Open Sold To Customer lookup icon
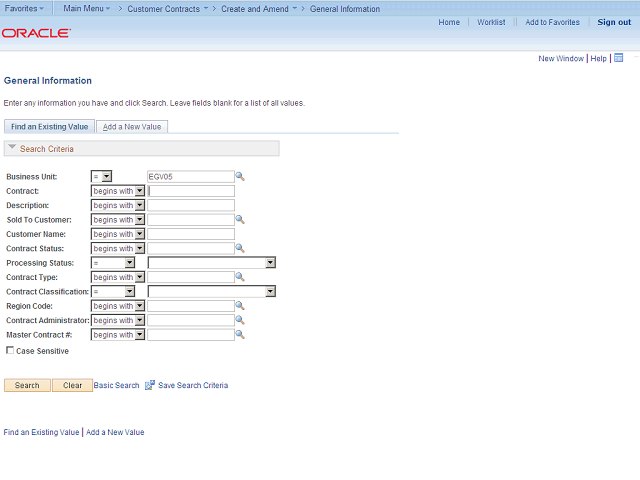Viewport: 640px width, 480px height. (240, 220)
